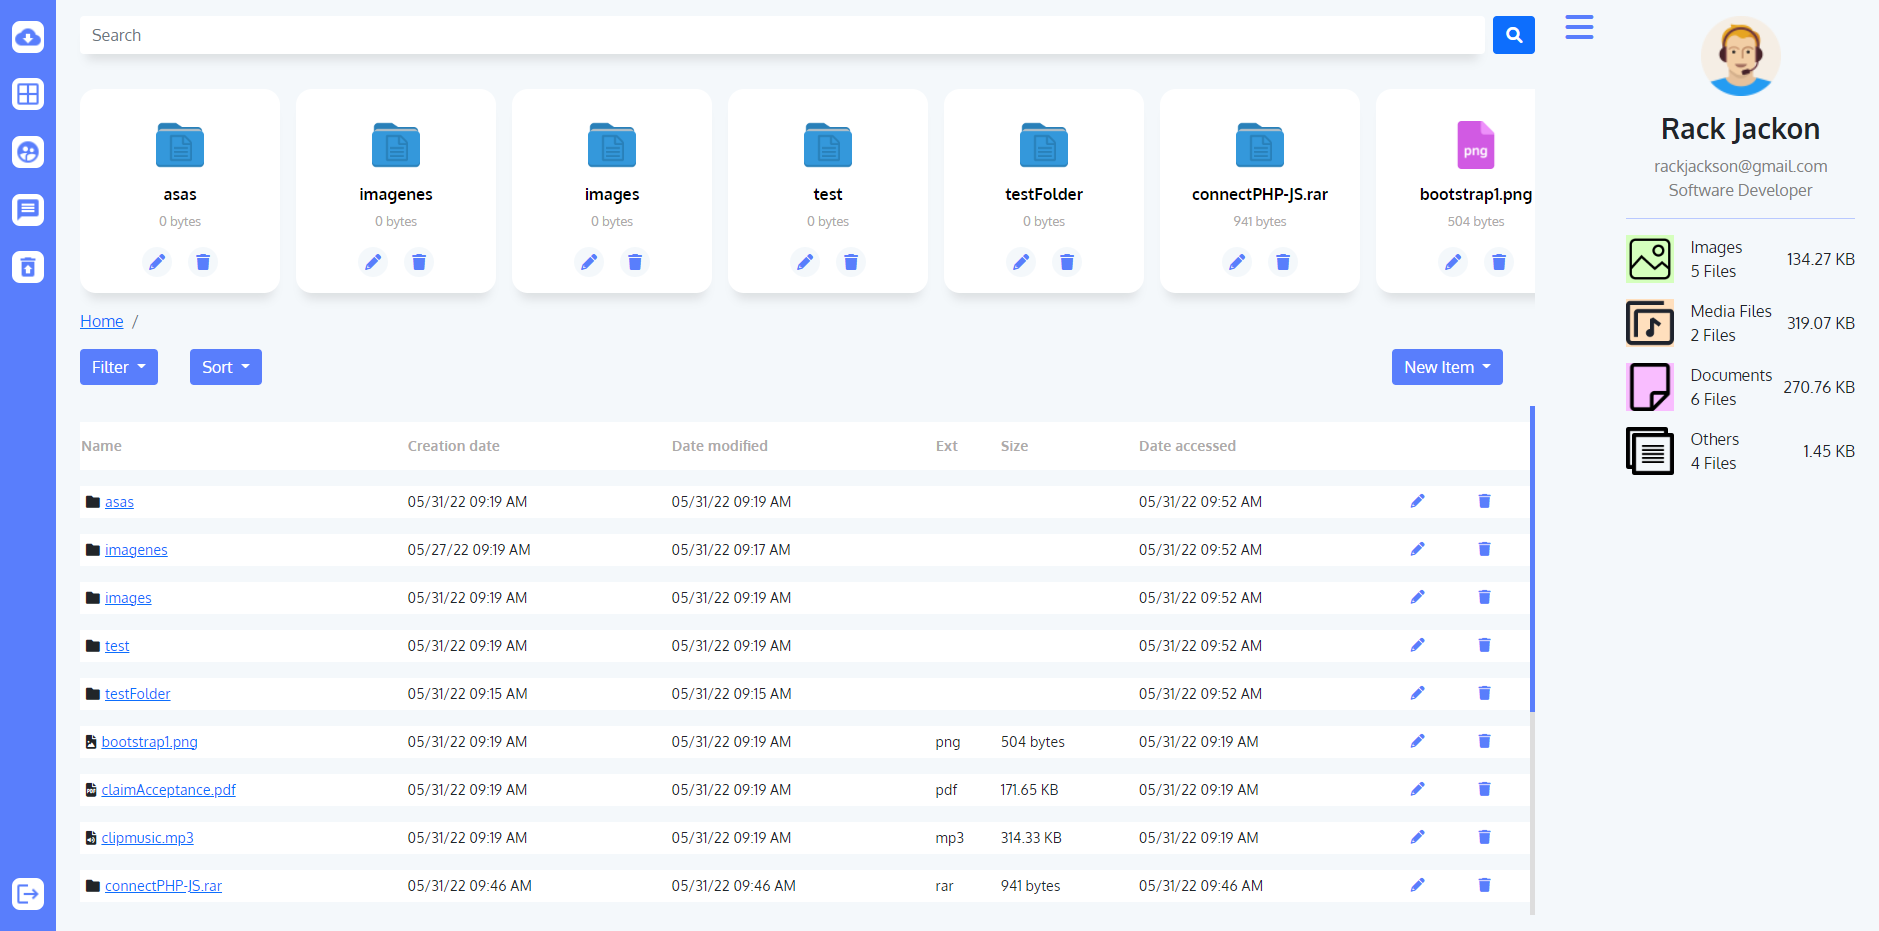Viewport: 1879px width, 931px height.
Task: Click trash icon in imagenes table row
Action: point(1484,549)
